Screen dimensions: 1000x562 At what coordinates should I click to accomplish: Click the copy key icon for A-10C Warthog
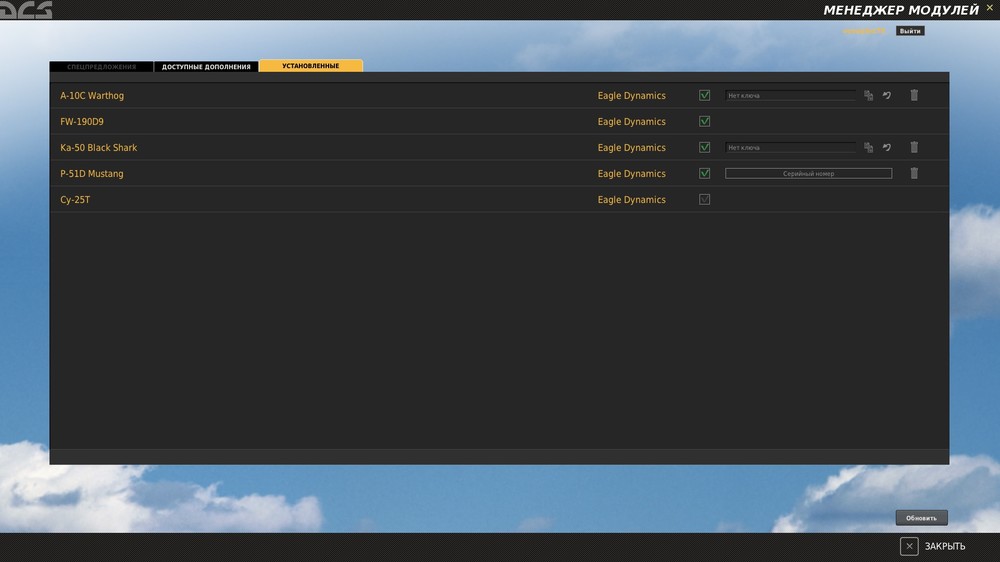[x=868, y=96]
